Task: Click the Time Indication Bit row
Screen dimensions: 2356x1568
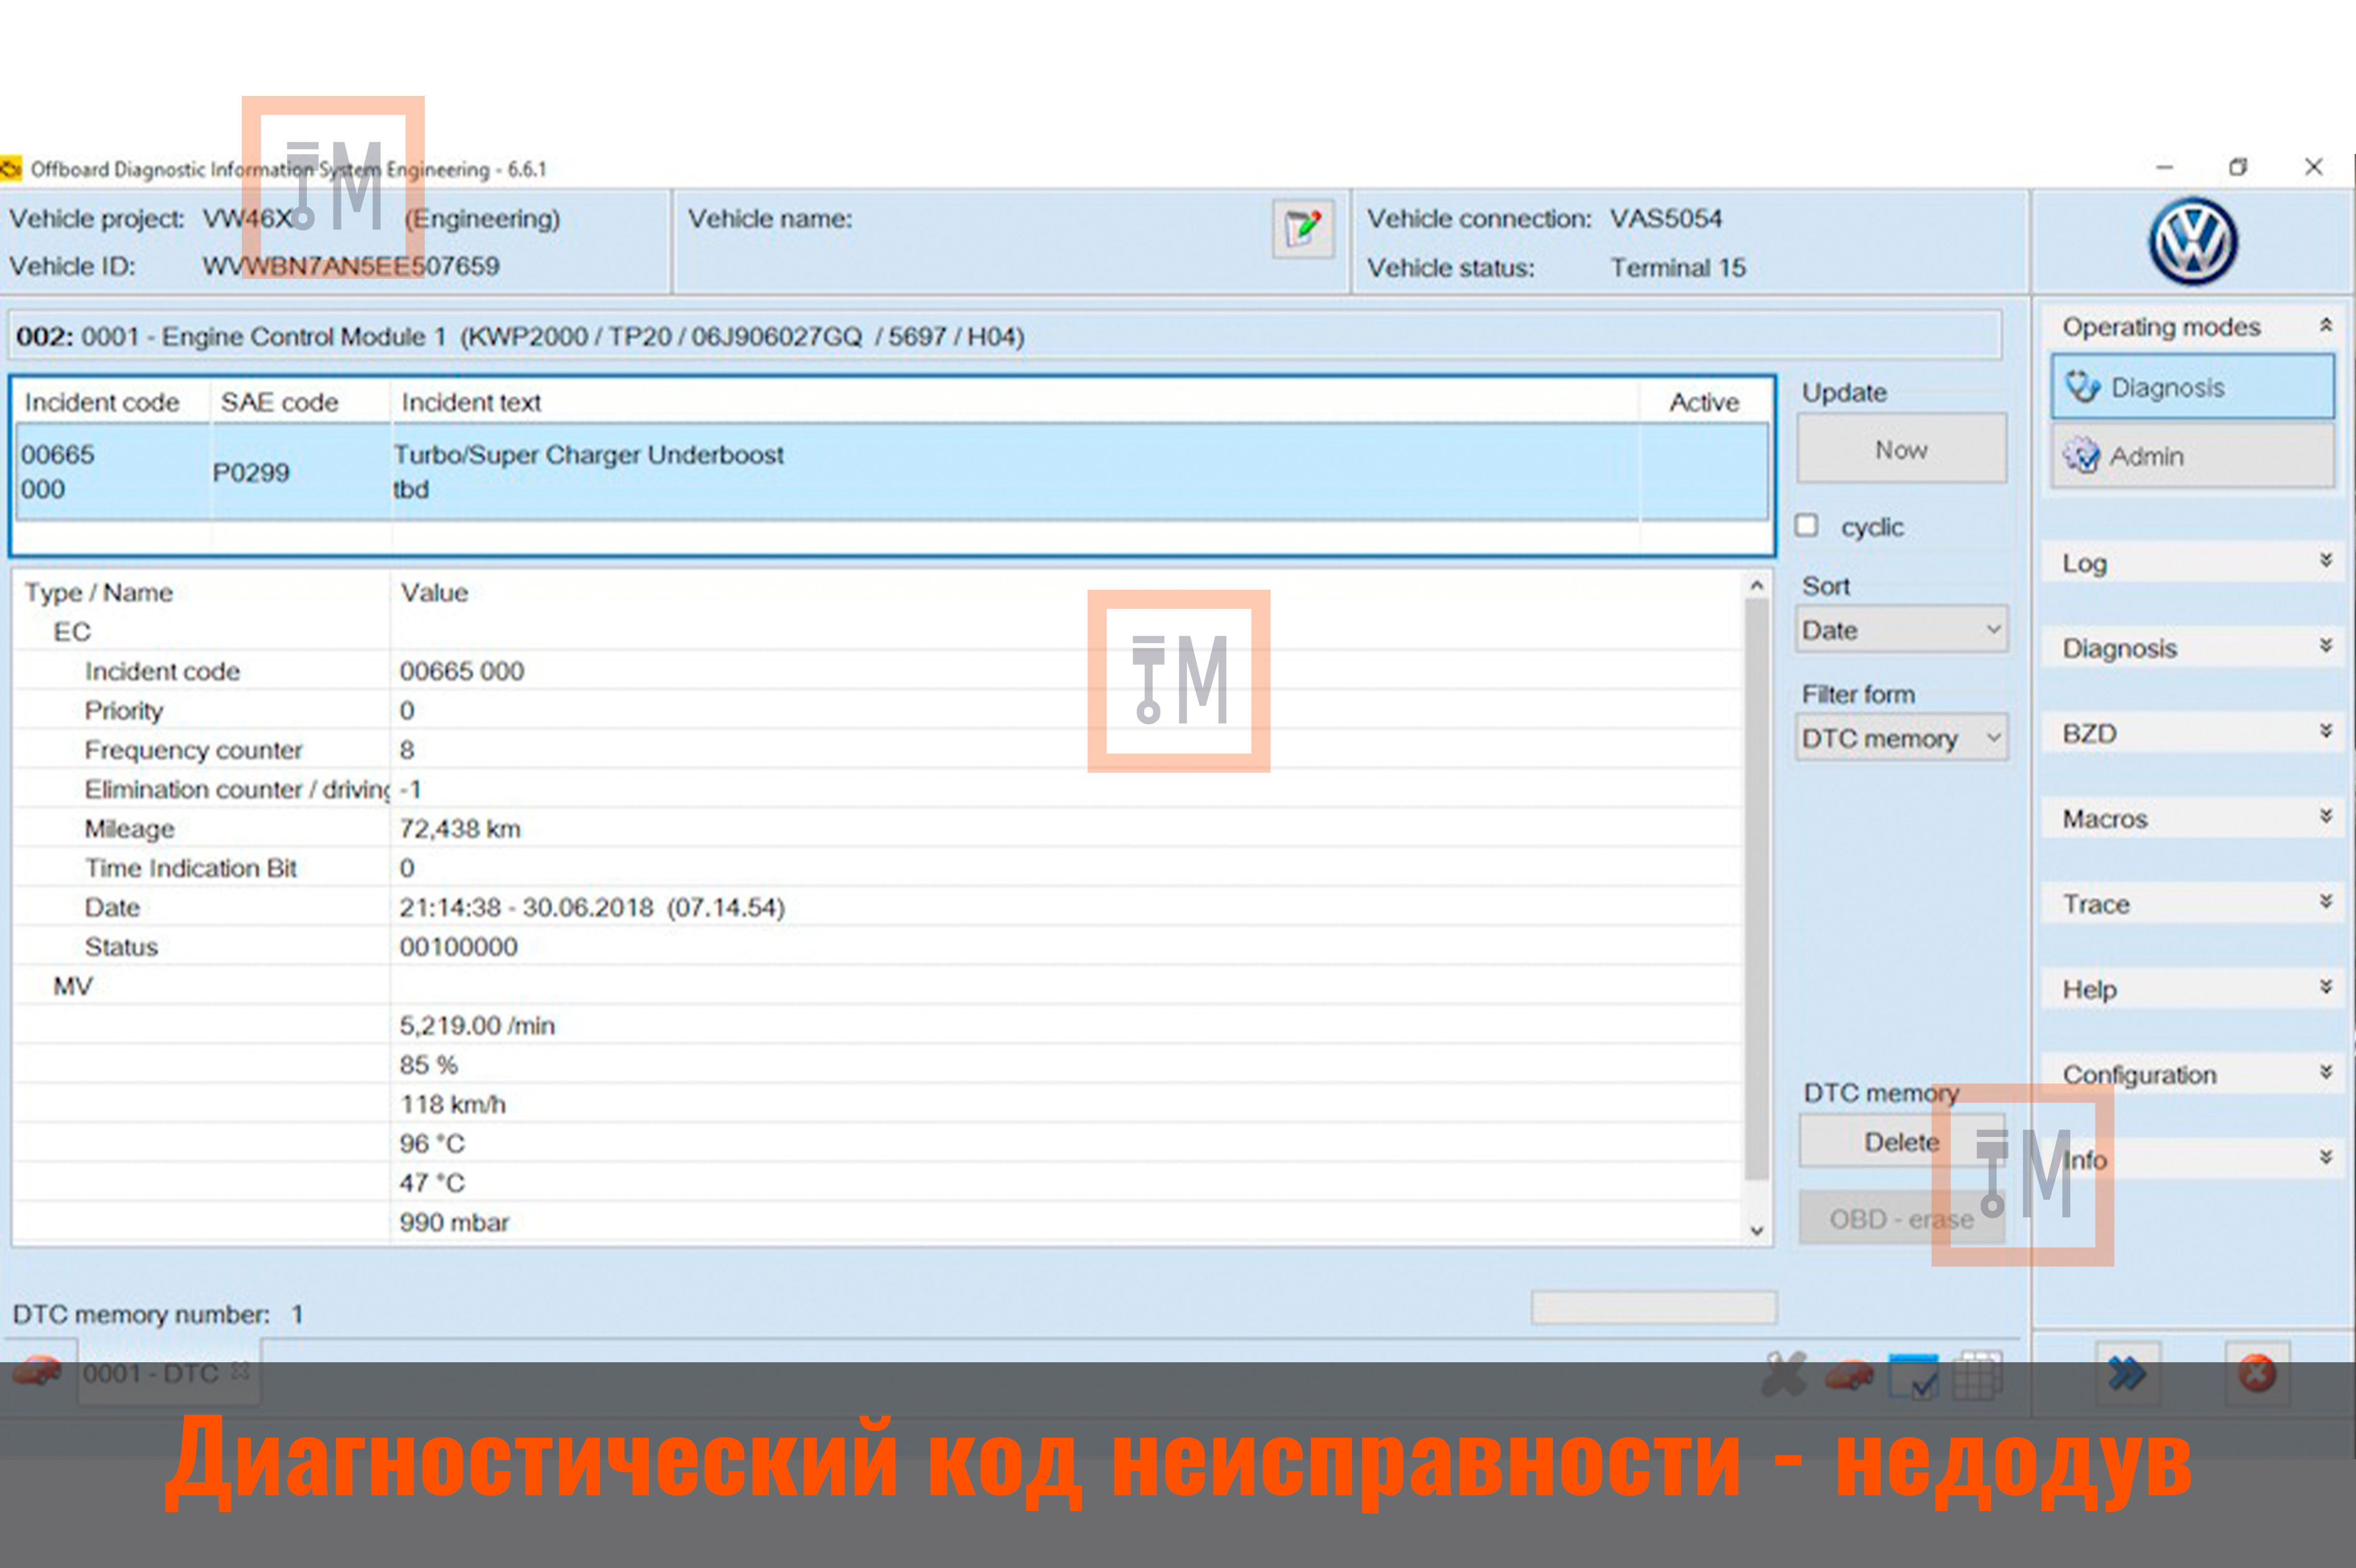Action: pos(878,868)
